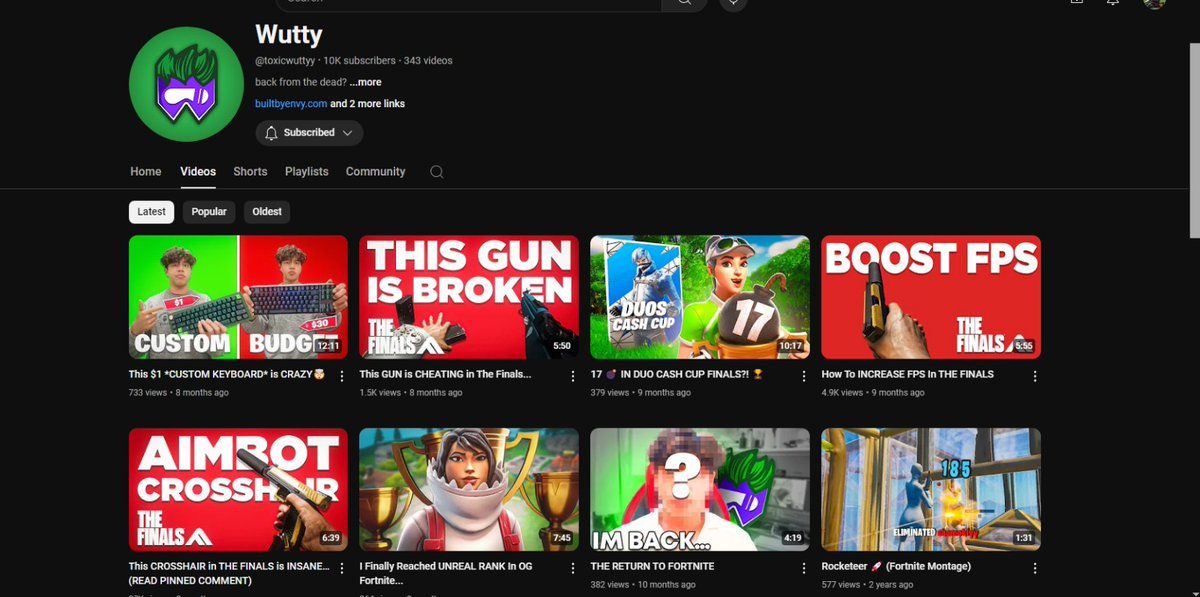
Task: Click the top Search input field
Action: point(466,3)
